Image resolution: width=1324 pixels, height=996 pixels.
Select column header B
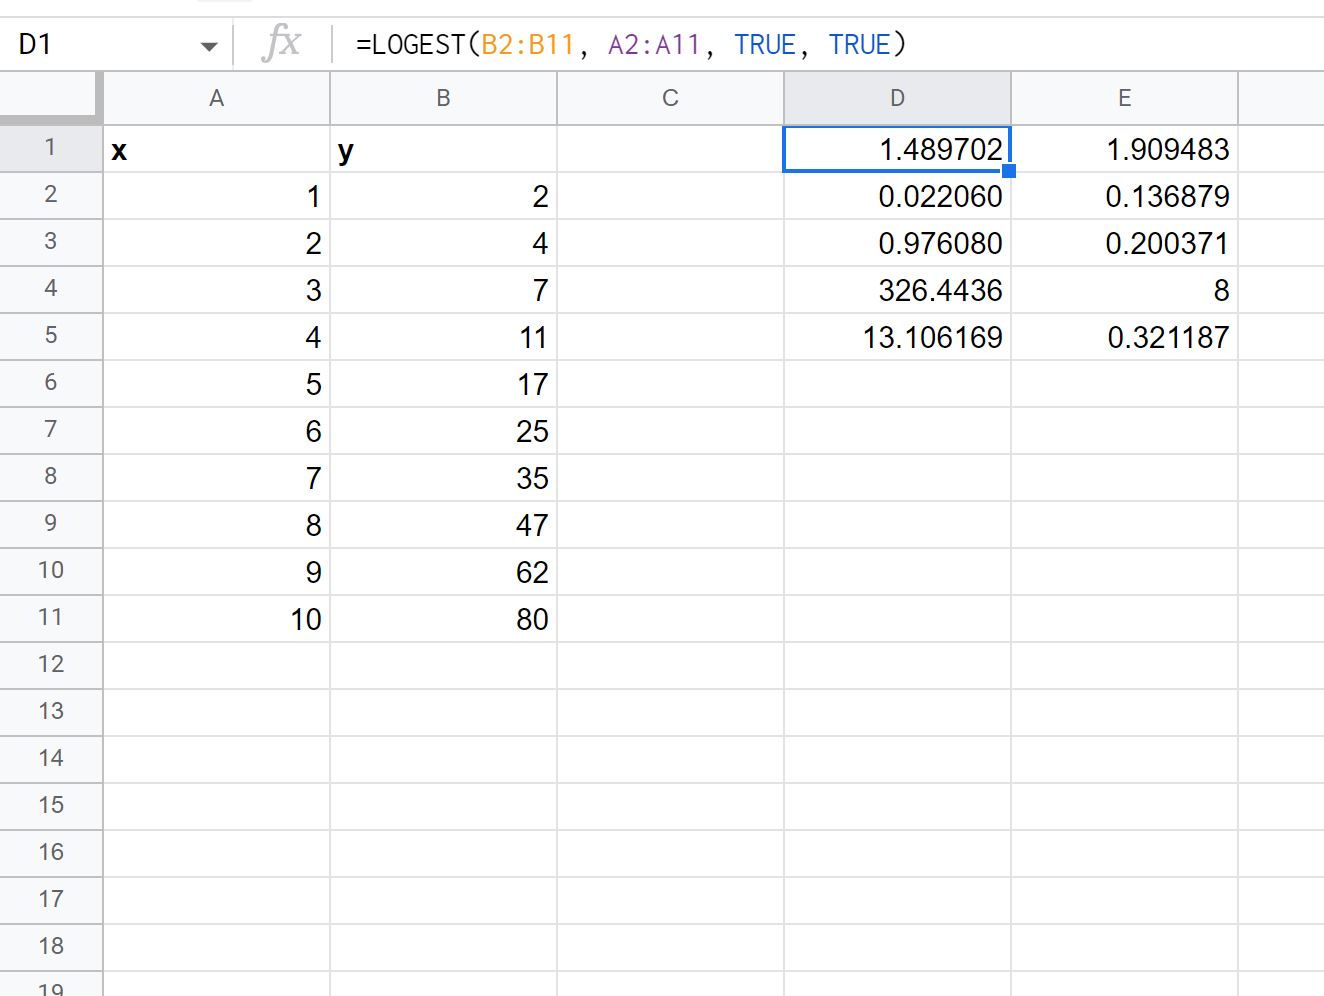tap(443, 97)
